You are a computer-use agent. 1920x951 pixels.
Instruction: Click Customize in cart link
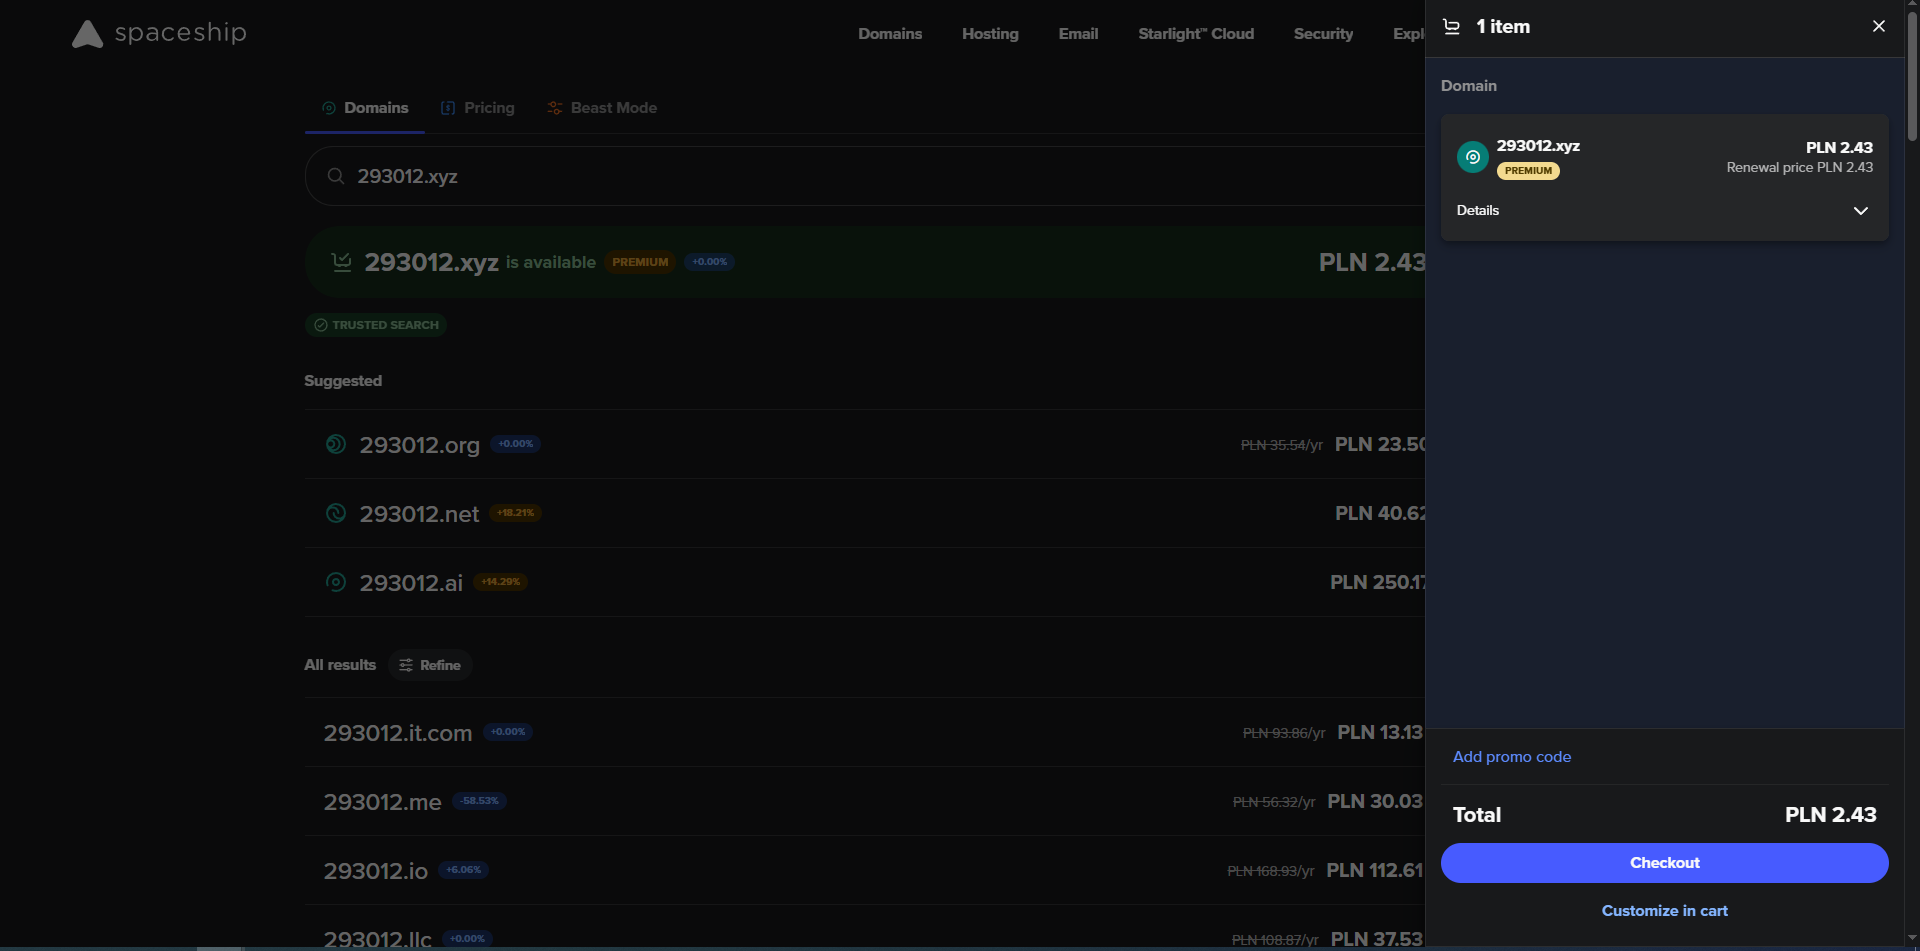tap(1664, 911)
